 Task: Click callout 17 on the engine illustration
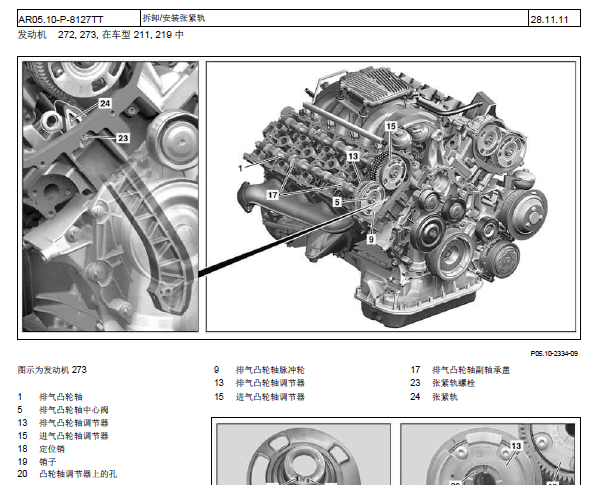click(x=273, y=195)
